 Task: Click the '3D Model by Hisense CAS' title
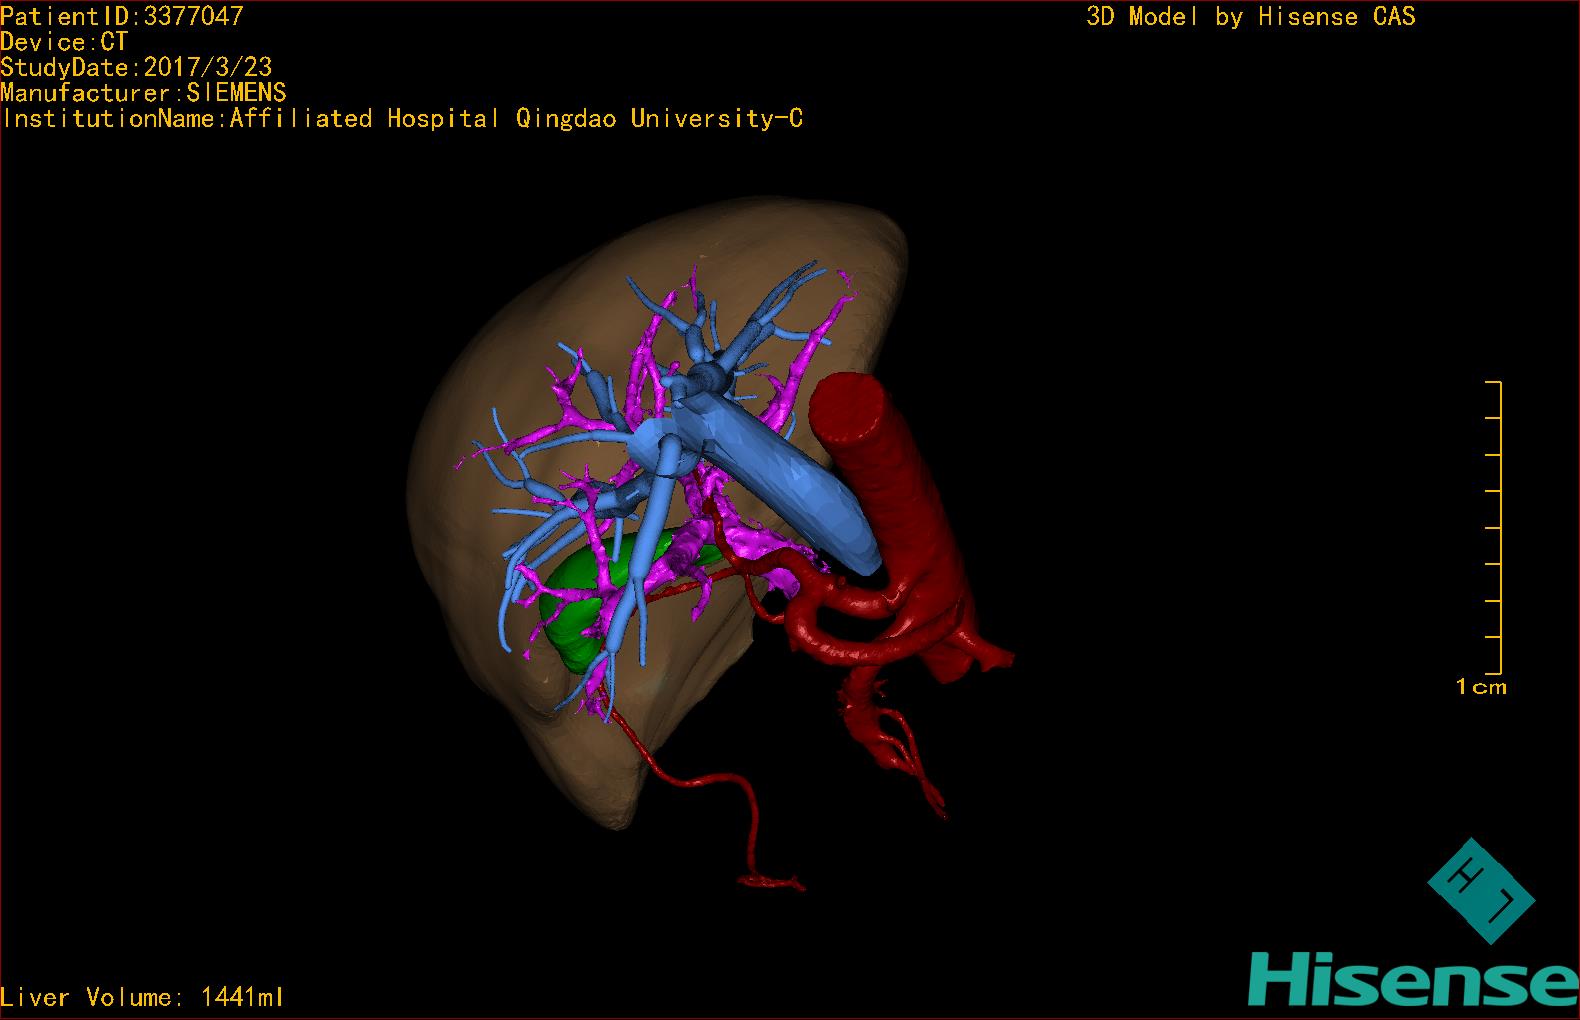[1251, 17]
